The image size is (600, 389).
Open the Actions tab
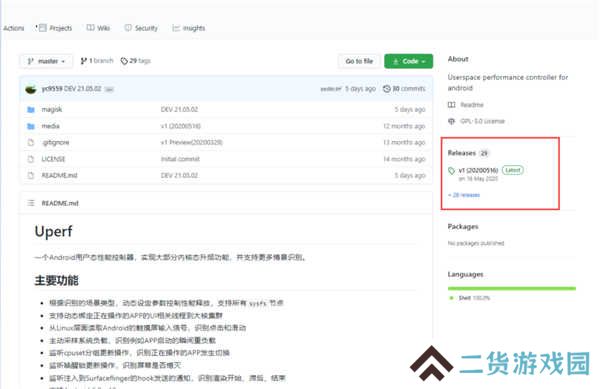pos(14,28)
